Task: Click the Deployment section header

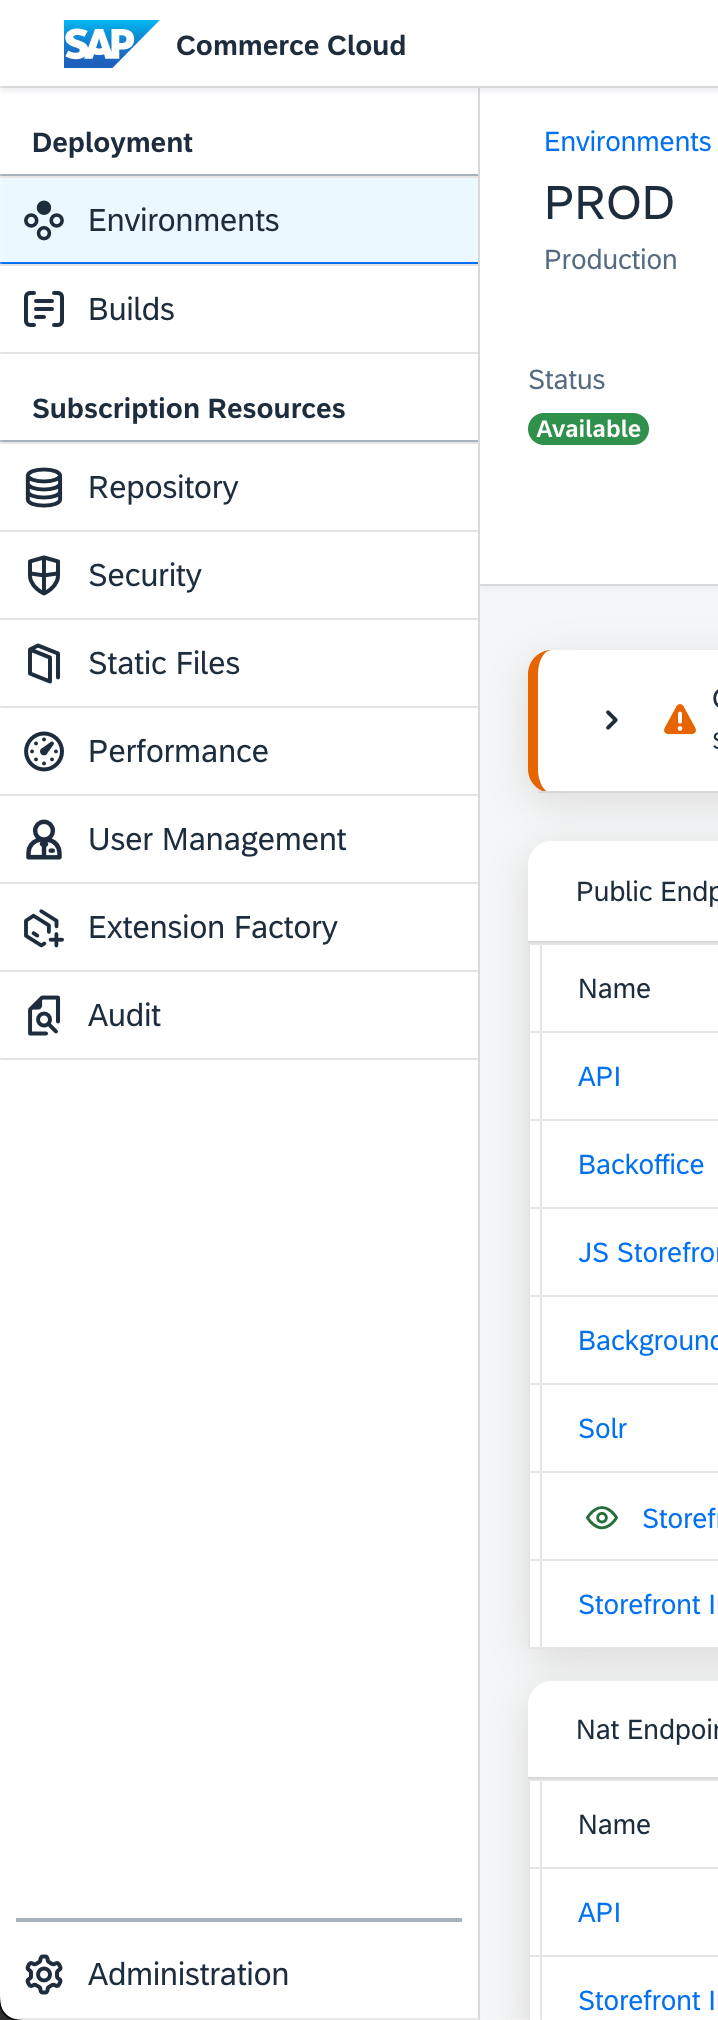Action: 113,142
